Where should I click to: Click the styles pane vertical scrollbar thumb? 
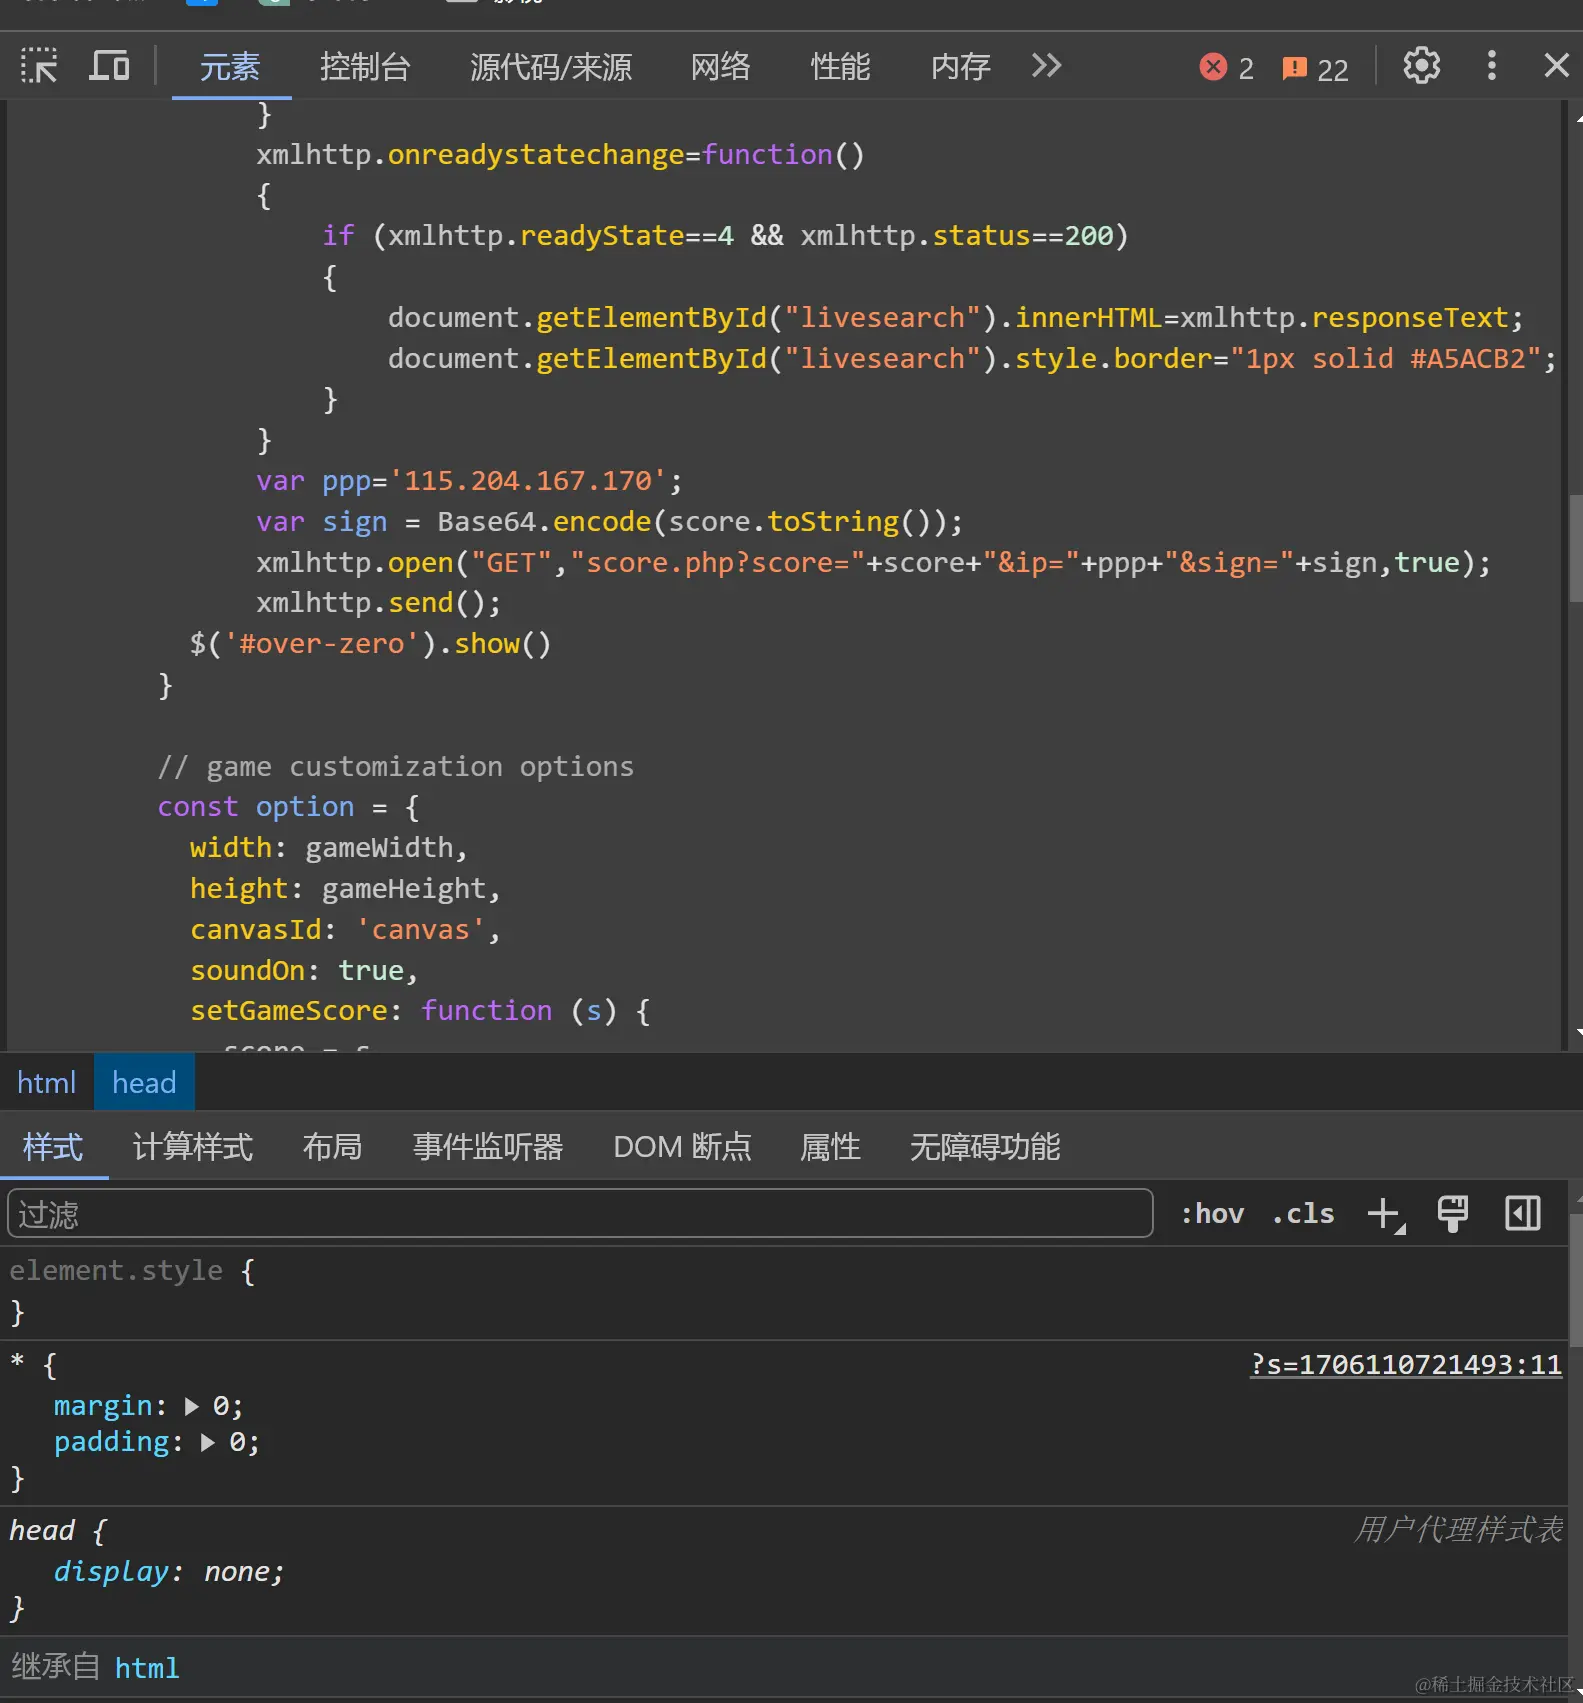(1575, 1280)
